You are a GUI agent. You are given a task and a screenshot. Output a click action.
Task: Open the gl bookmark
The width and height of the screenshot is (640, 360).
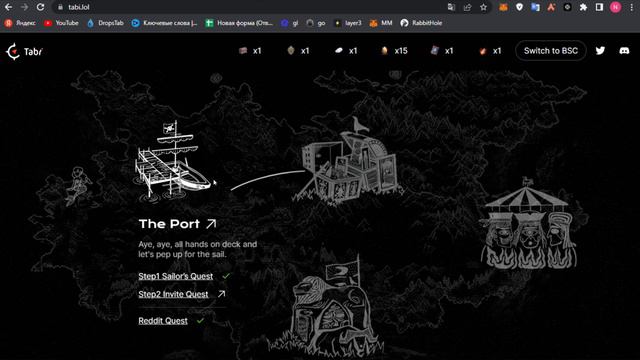tap(290, 23)
